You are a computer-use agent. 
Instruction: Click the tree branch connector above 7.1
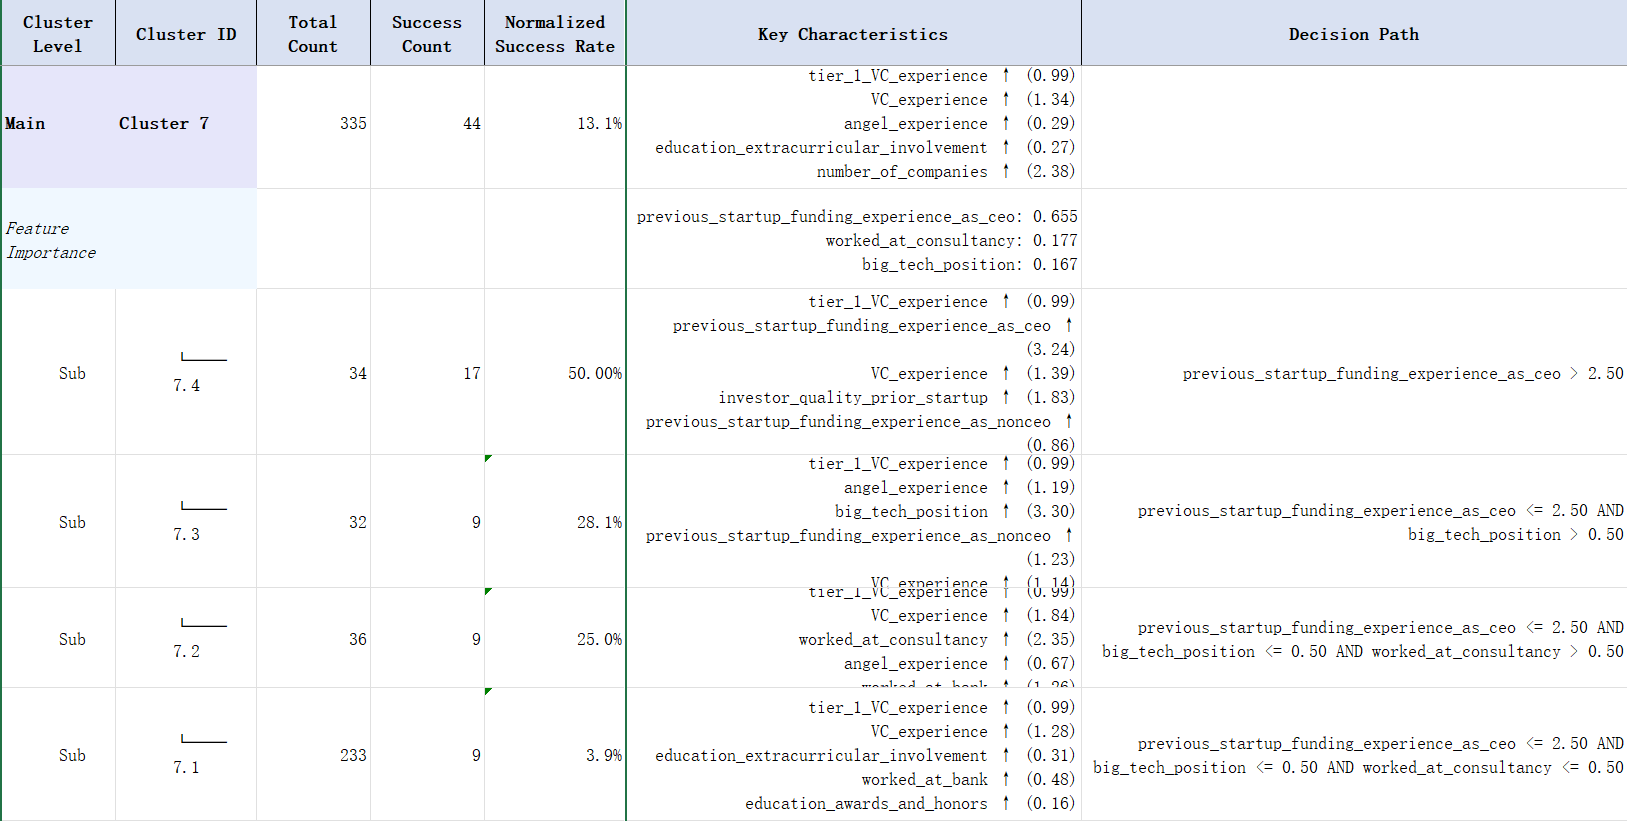click(x=203, y=740)
